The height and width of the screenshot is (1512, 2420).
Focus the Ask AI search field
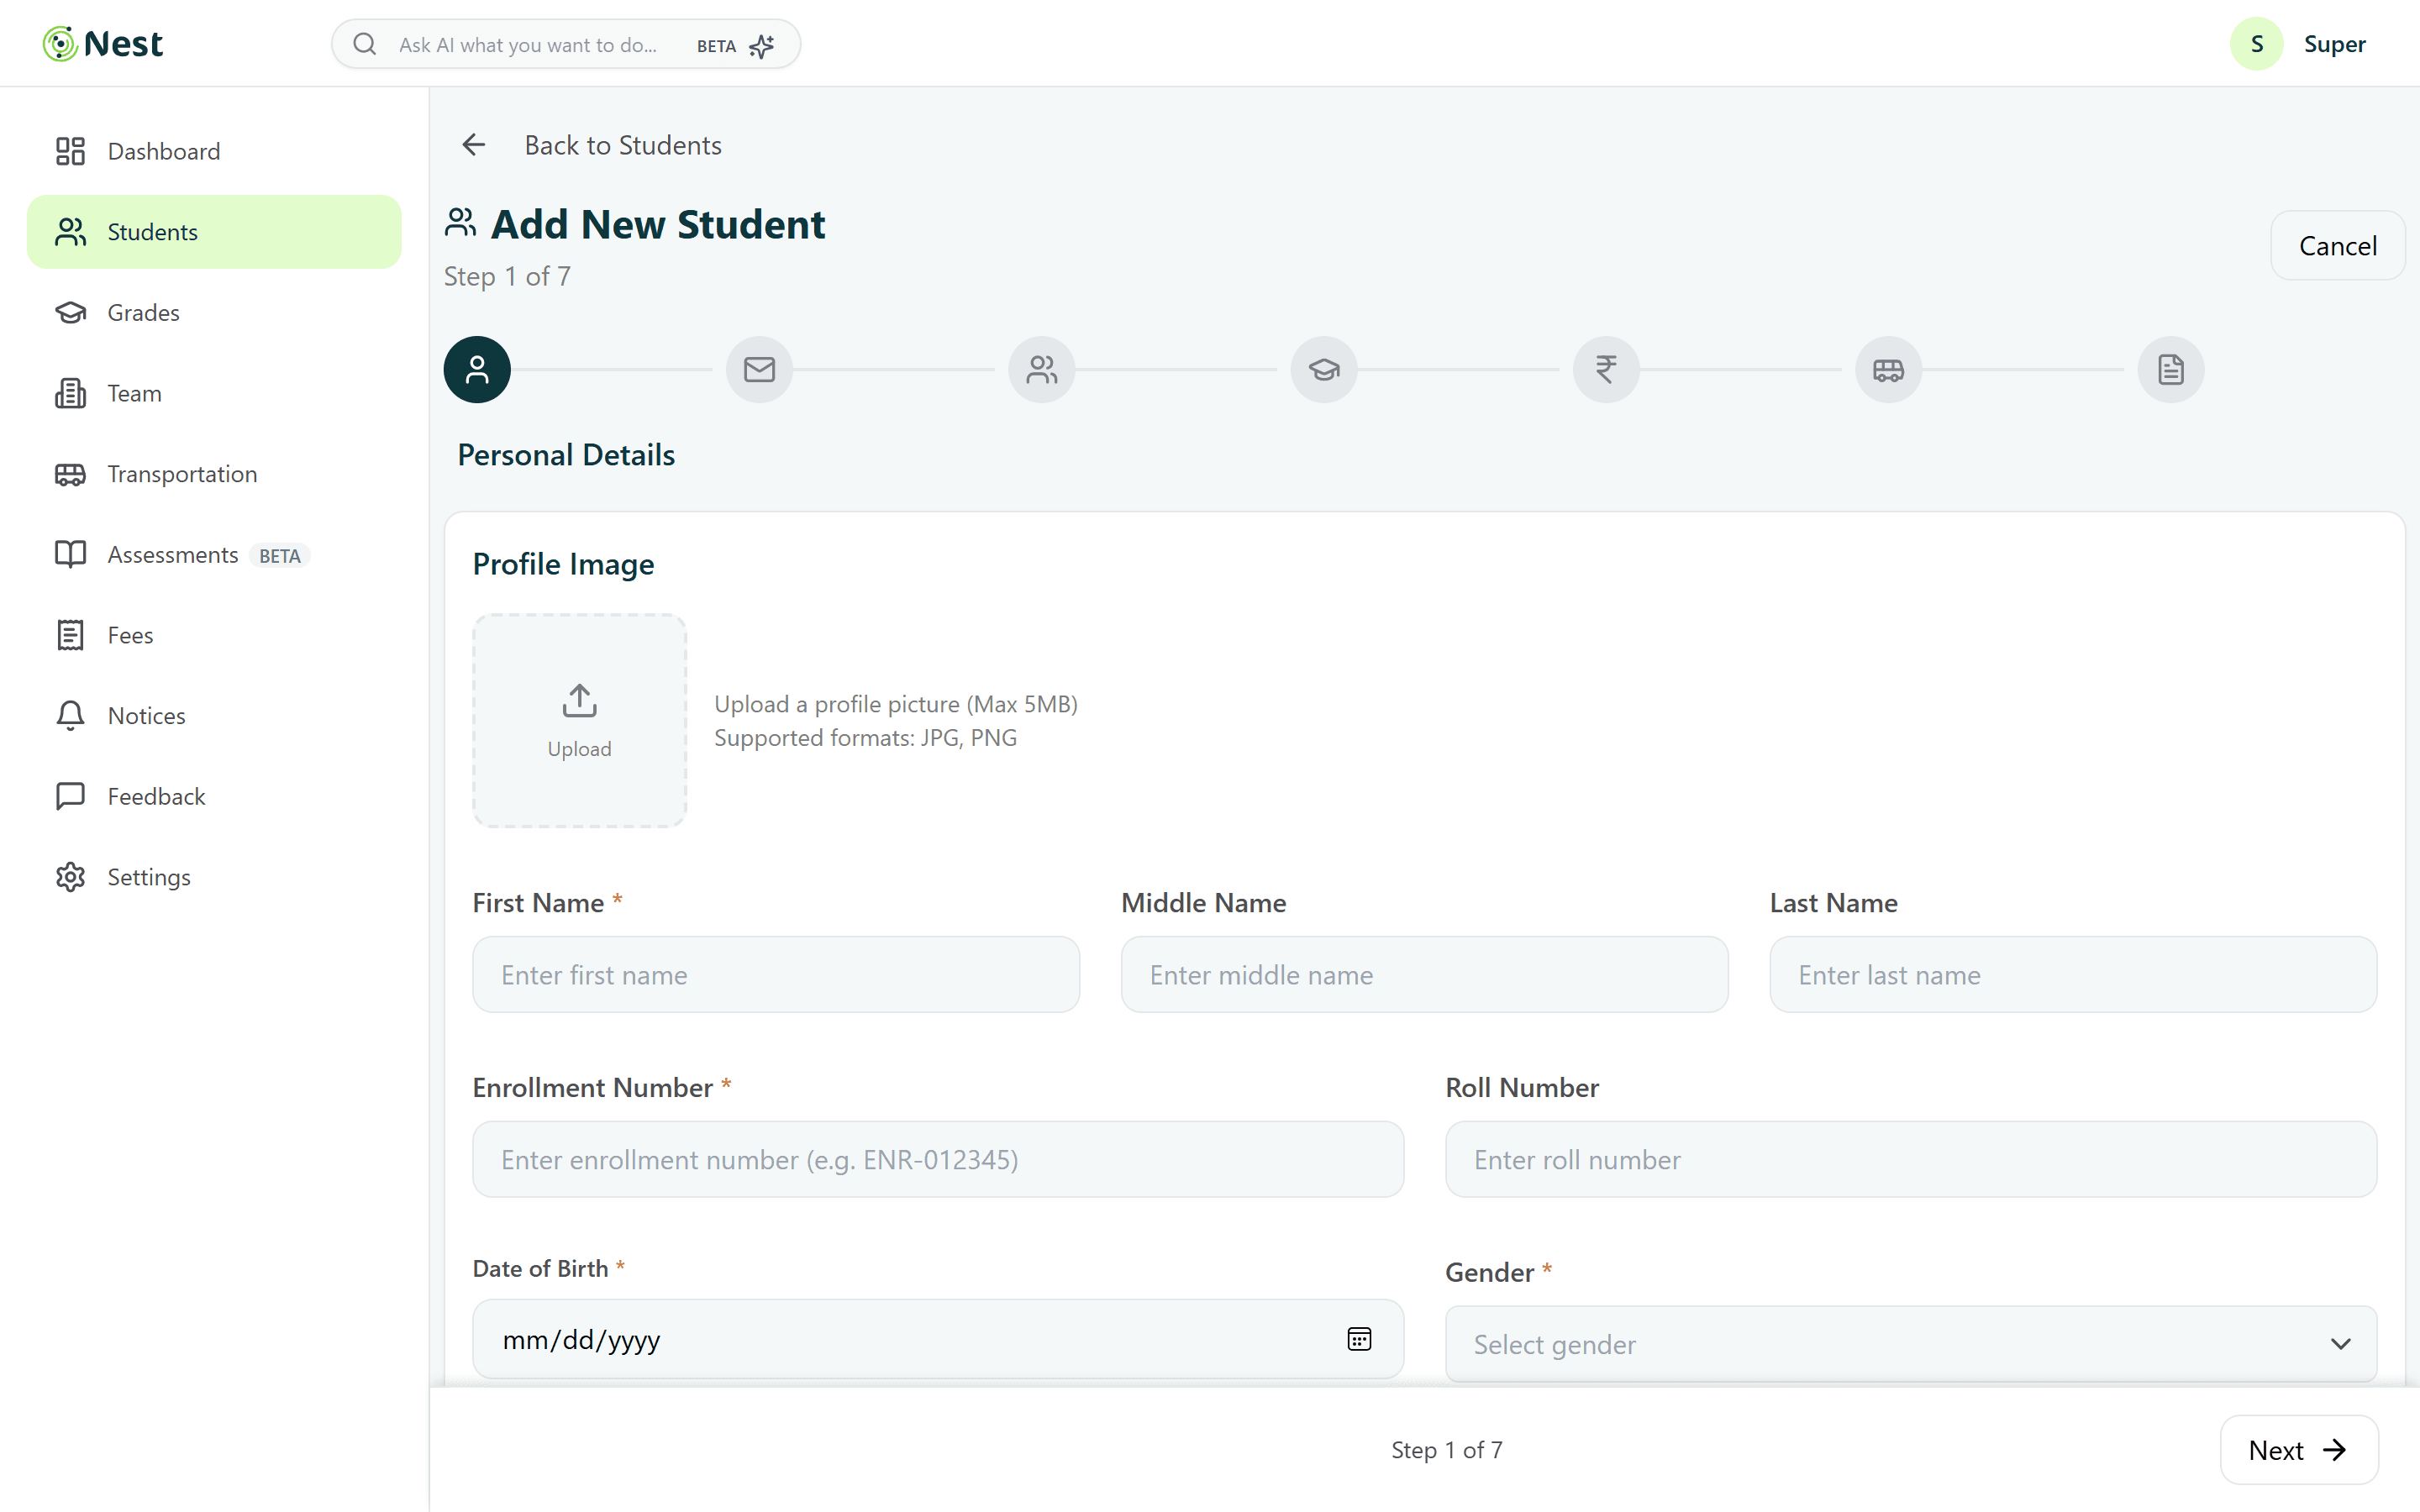[x=566, y=45]
